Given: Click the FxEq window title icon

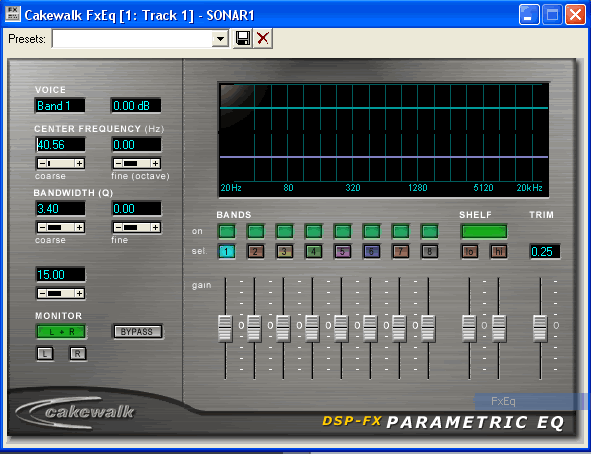Looking at the screenshot, I should point(12,14).
